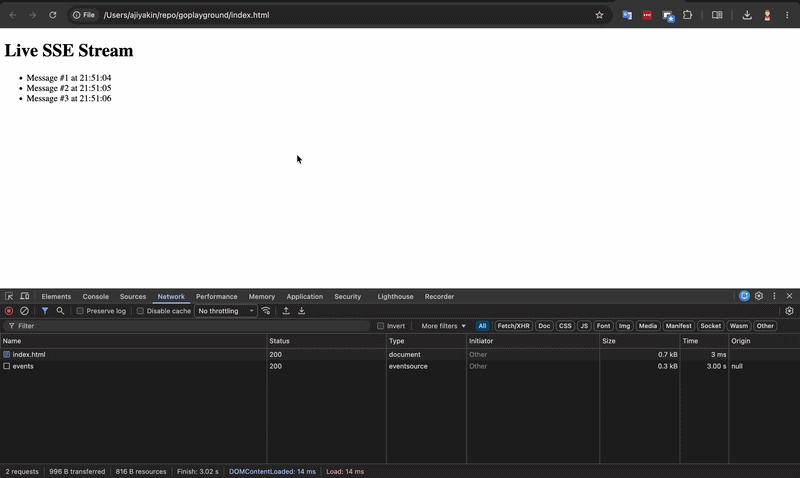Filter requests by Manifest type
Screen dimensions: 800x478
tap(679, 325)
